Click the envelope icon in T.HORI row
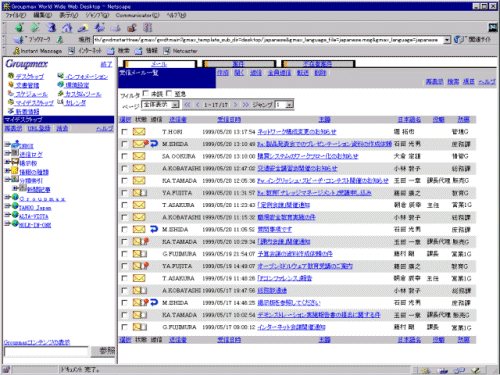The height and width of the screenshot is (375, 500). pyautogui.click(x=139, y=132)
